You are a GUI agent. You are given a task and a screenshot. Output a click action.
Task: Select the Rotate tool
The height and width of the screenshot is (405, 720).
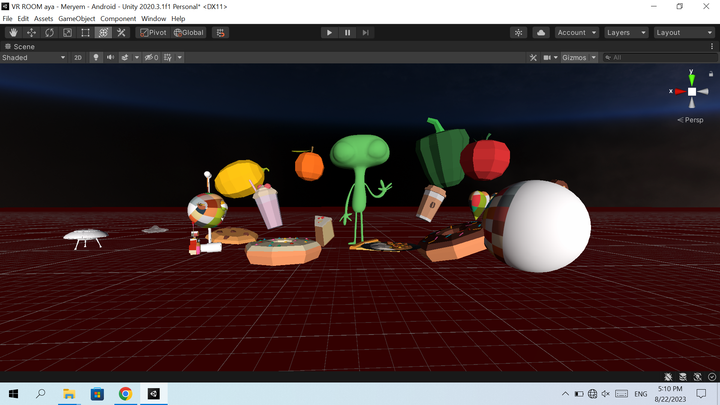tap(49, 32)
